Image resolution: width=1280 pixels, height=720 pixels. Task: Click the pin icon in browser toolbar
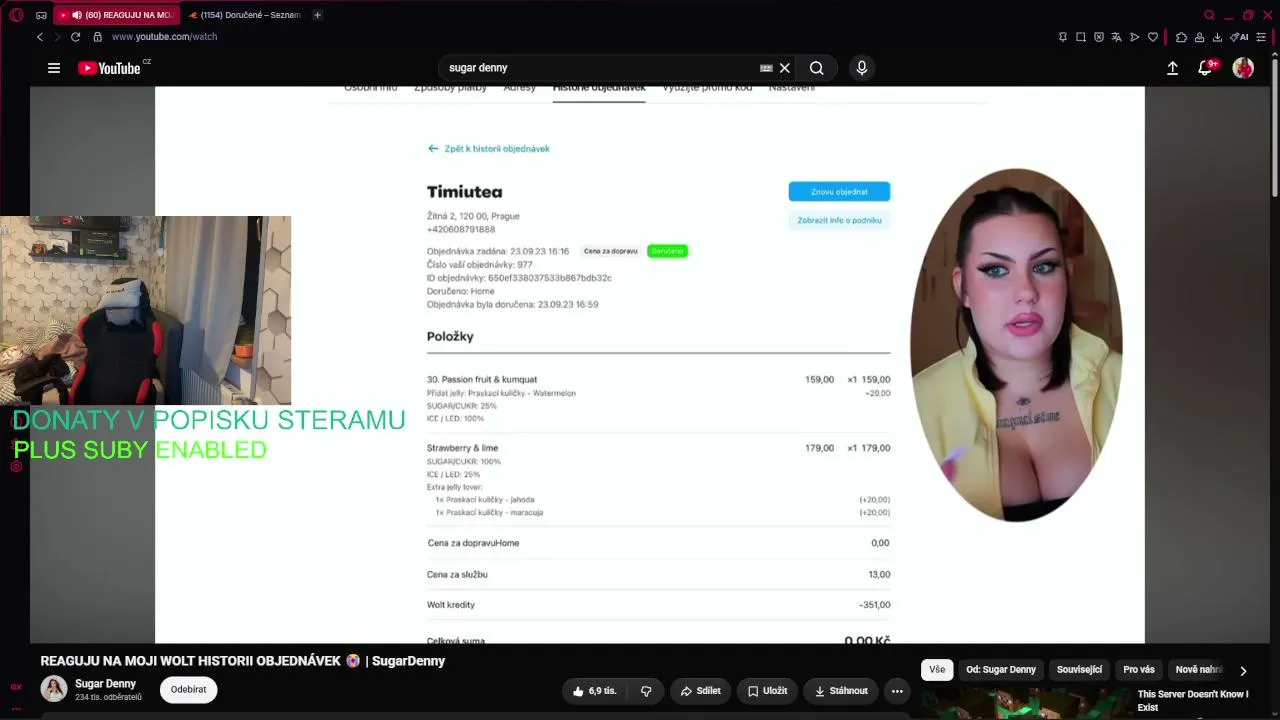[x=1062, y=37]
